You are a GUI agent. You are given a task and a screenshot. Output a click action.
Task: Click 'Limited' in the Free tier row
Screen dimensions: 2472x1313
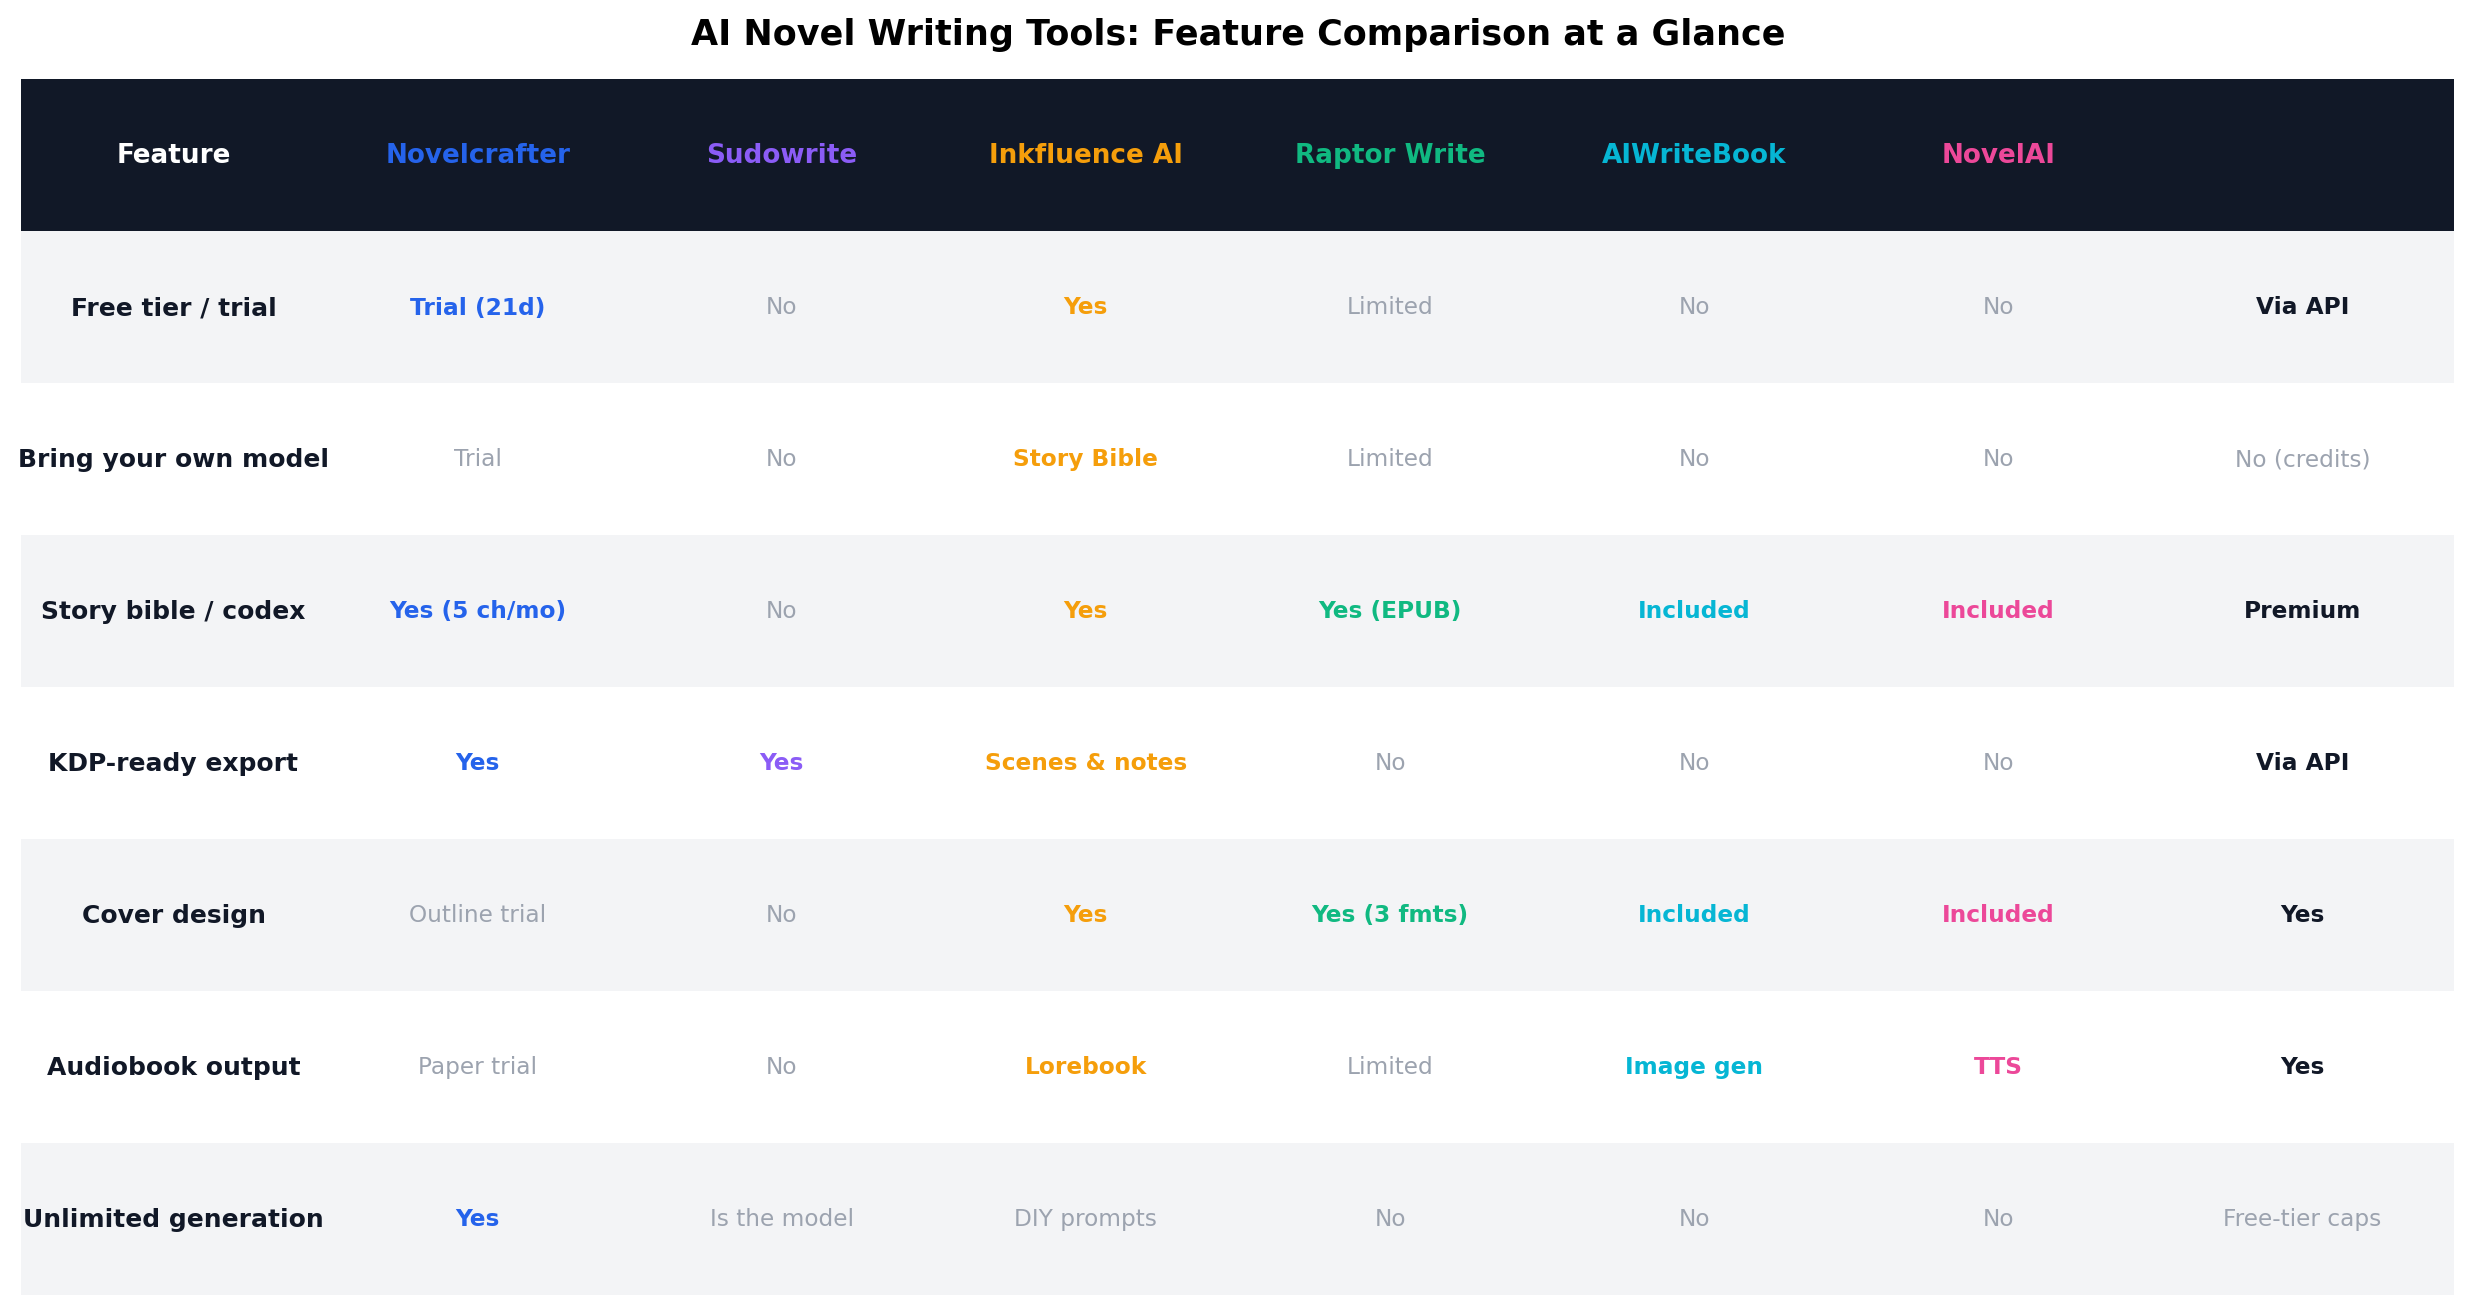1390,307
